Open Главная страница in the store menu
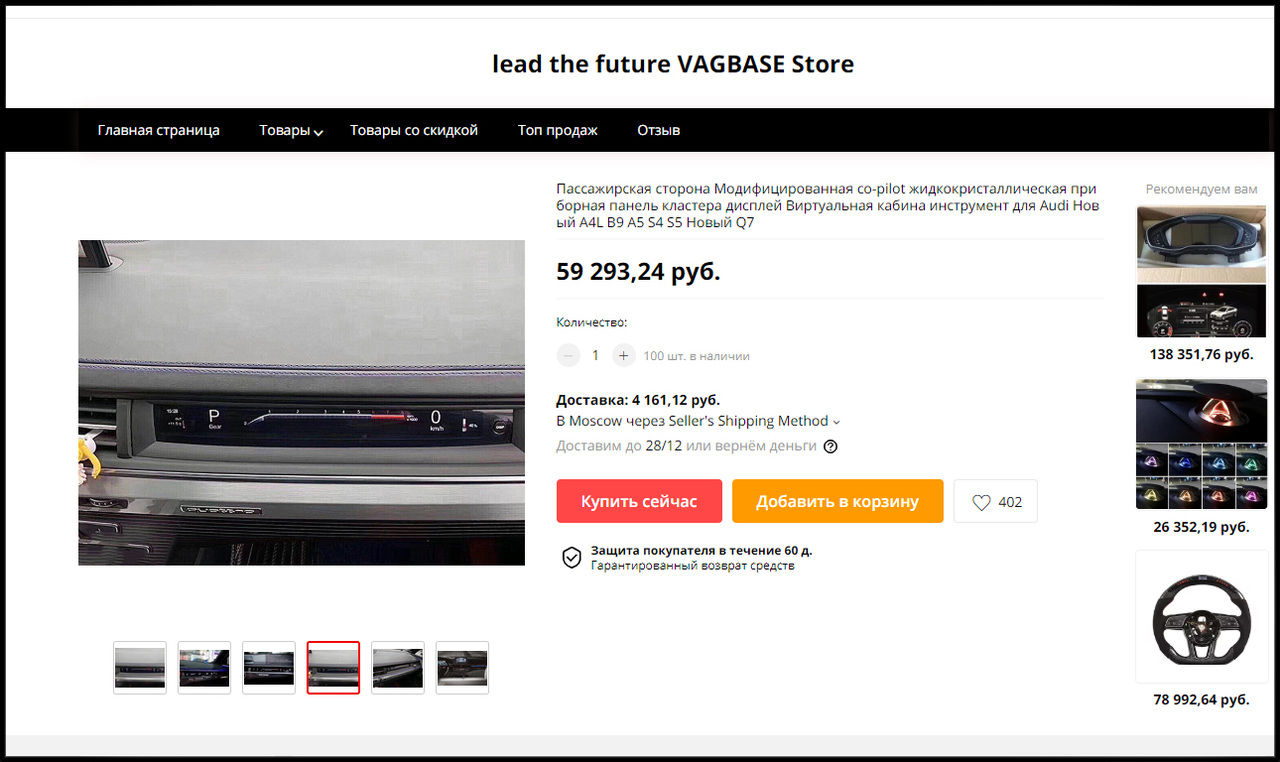The image size is (1280, 762). pyautogui.click(x=158, y=130)
